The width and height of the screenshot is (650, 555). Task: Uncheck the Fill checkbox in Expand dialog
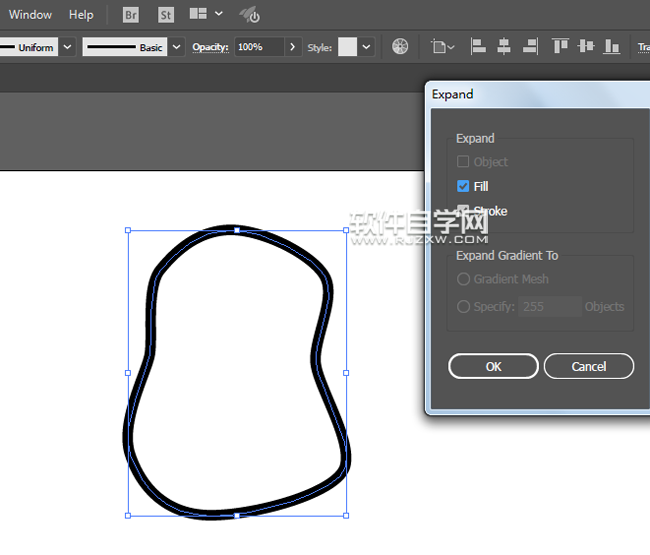pos(463,186)
